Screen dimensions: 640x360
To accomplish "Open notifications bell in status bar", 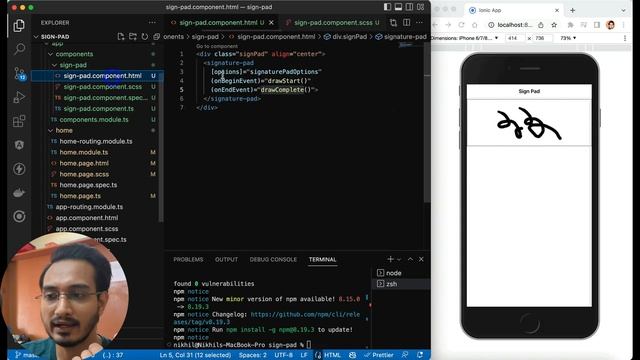I will [420, 355].
